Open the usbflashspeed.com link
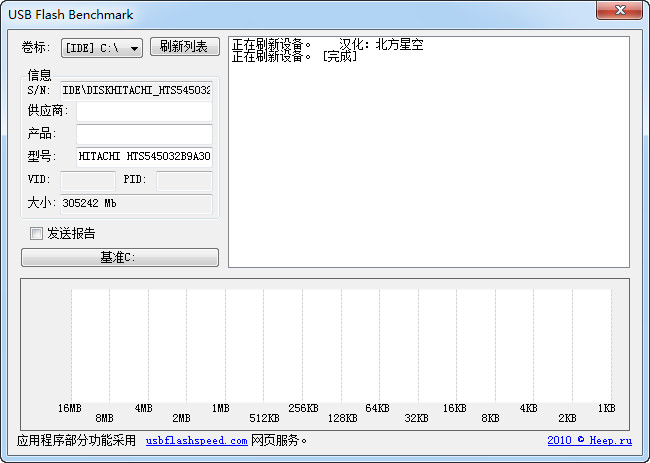The image size is (650, 463). click(x=196, y=441)
